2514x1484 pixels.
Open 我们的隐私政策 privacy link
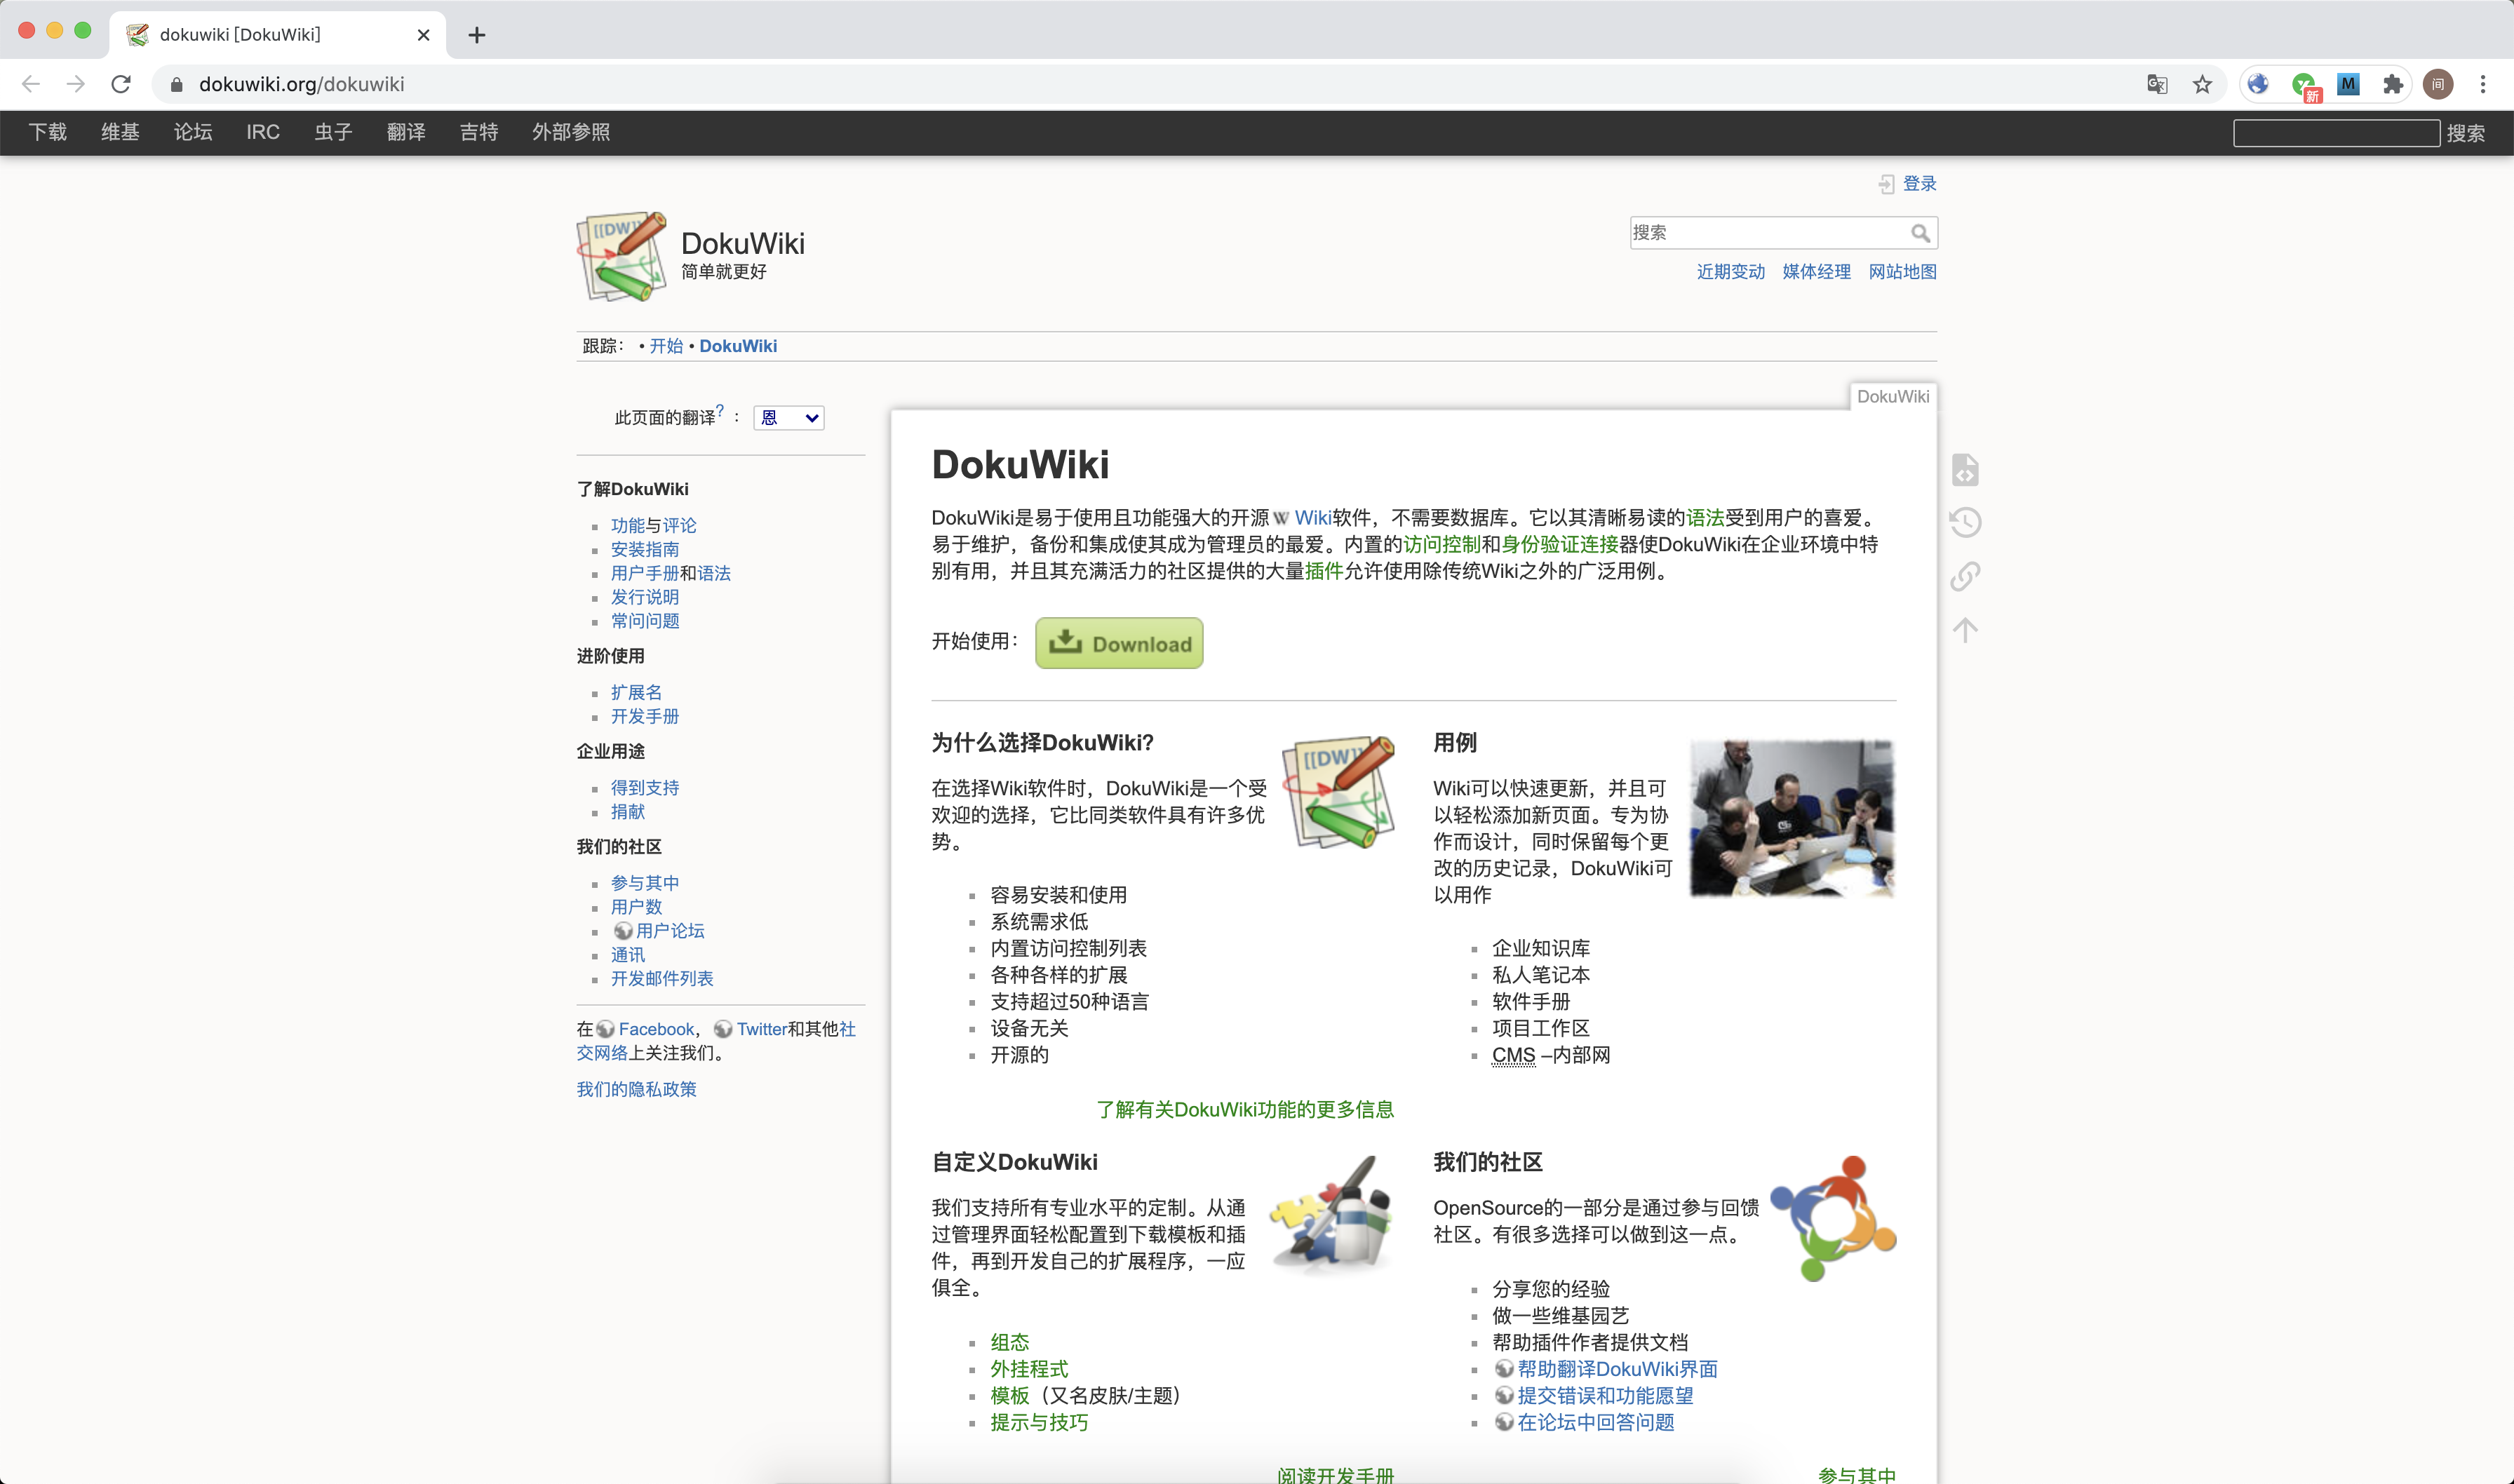point(636,1090)
